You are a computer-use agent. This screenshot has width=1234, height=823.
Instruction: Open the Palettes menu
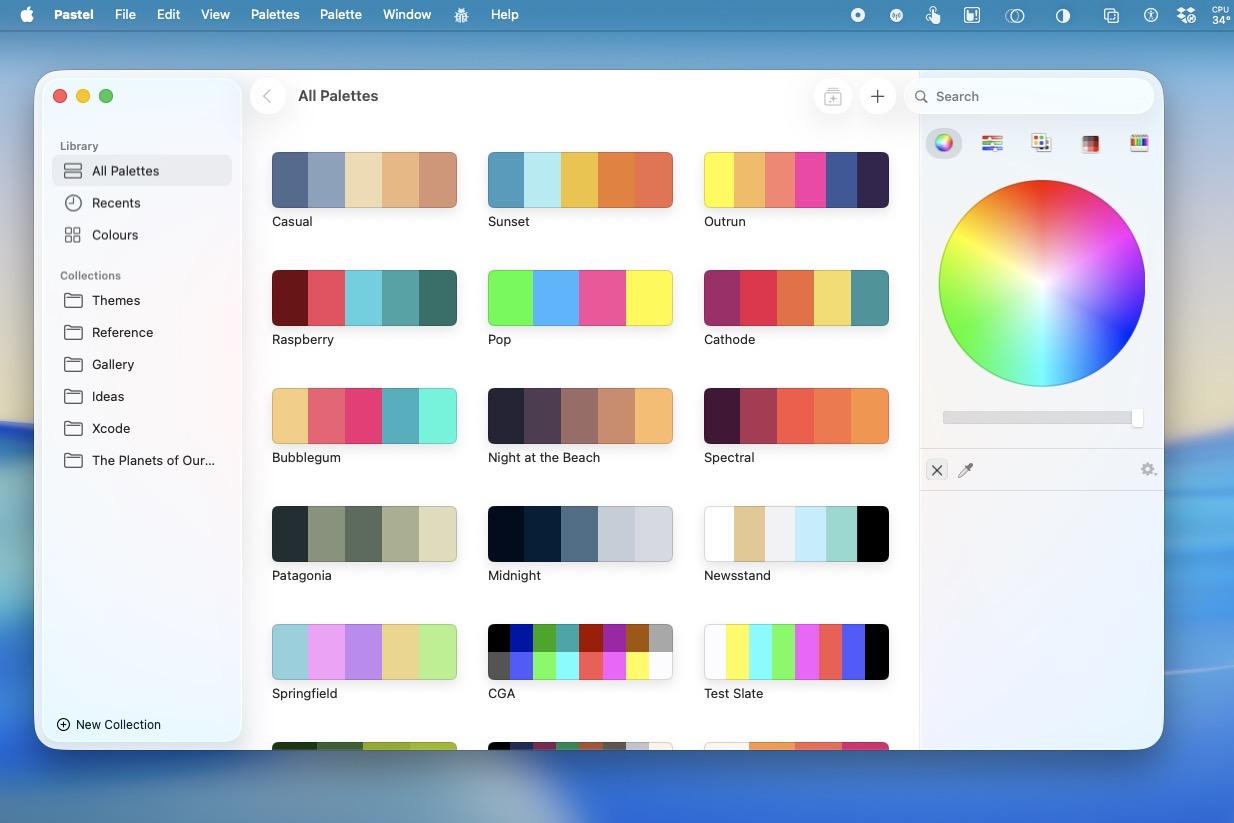tap(275, 15)
